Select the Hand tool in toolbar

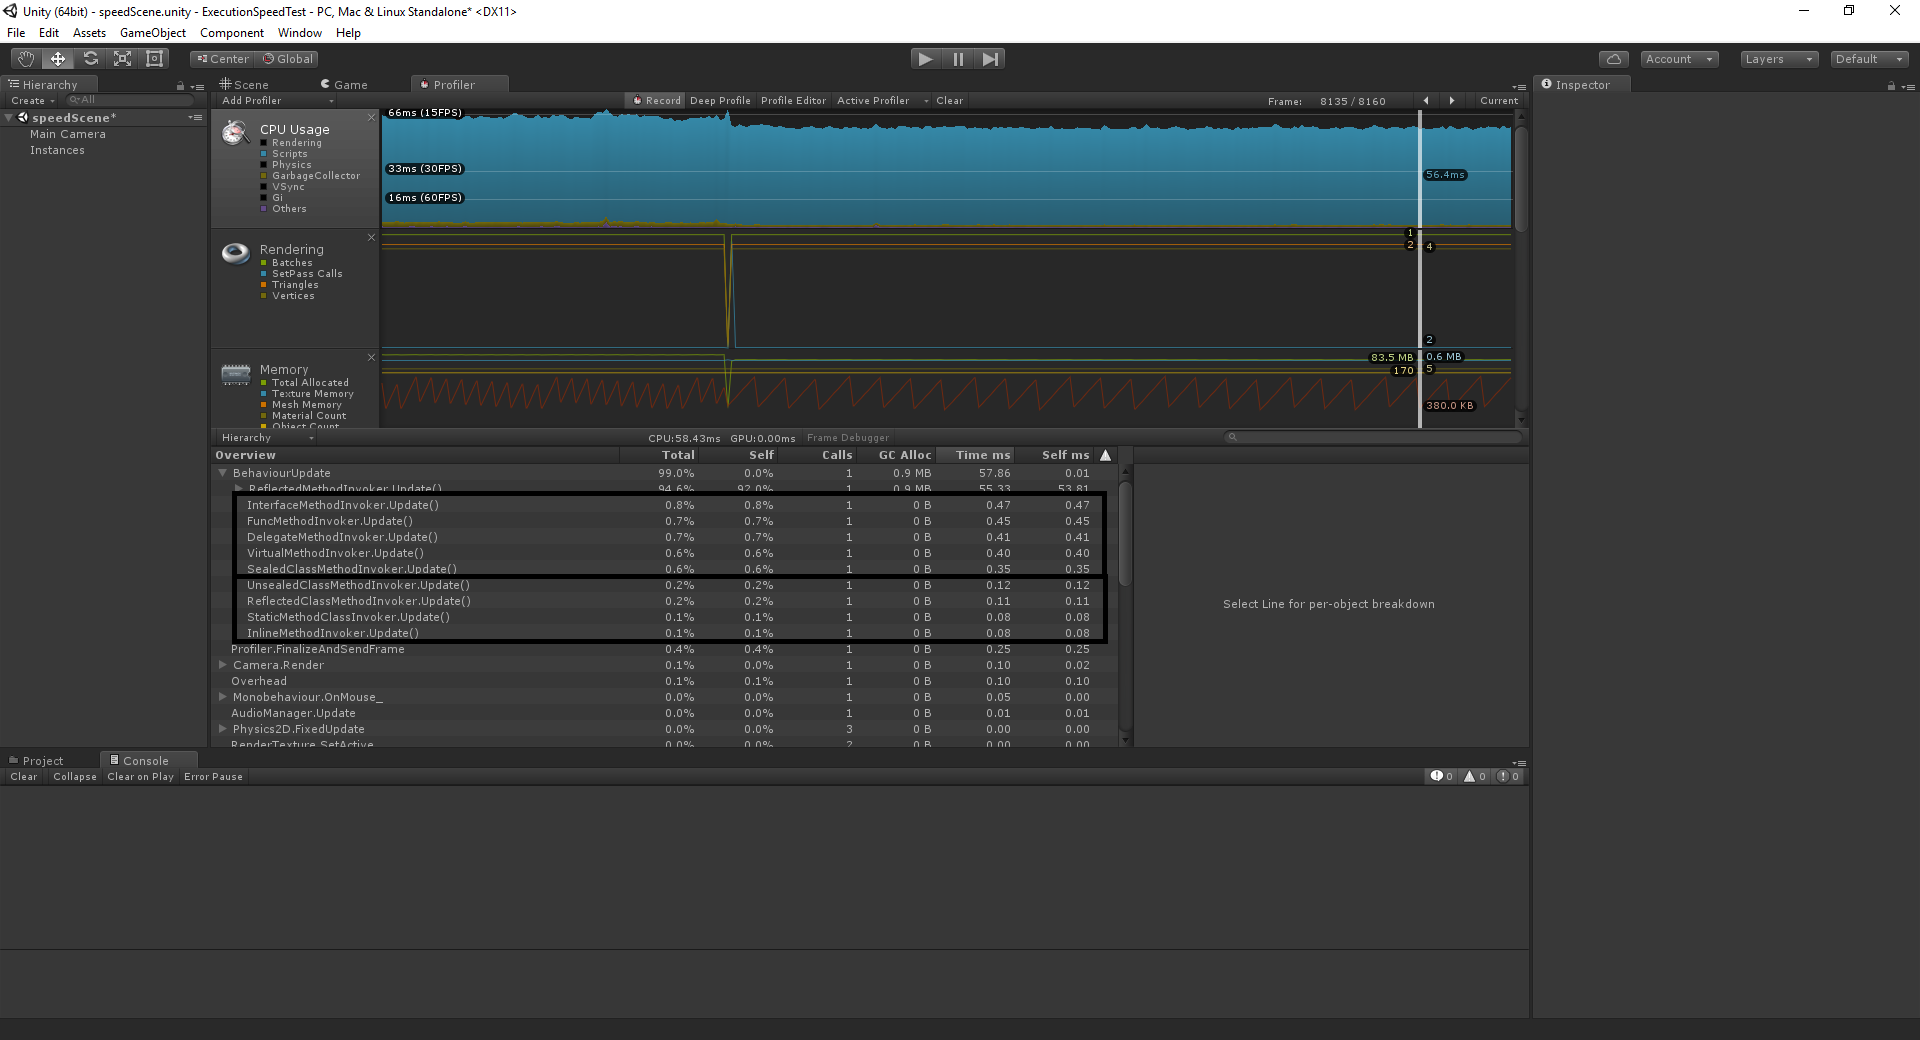pyautogui.click(x=26, y=59)
